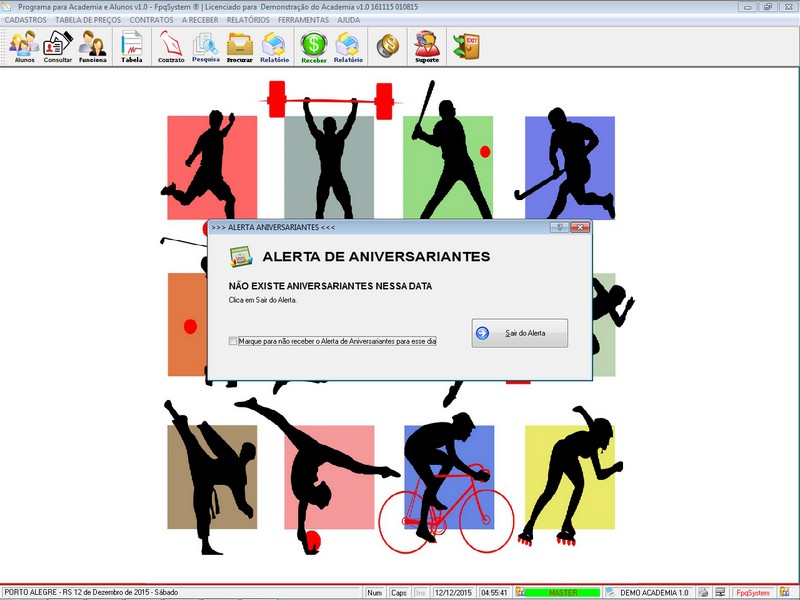Click the cyclist silhouette image

446,483
